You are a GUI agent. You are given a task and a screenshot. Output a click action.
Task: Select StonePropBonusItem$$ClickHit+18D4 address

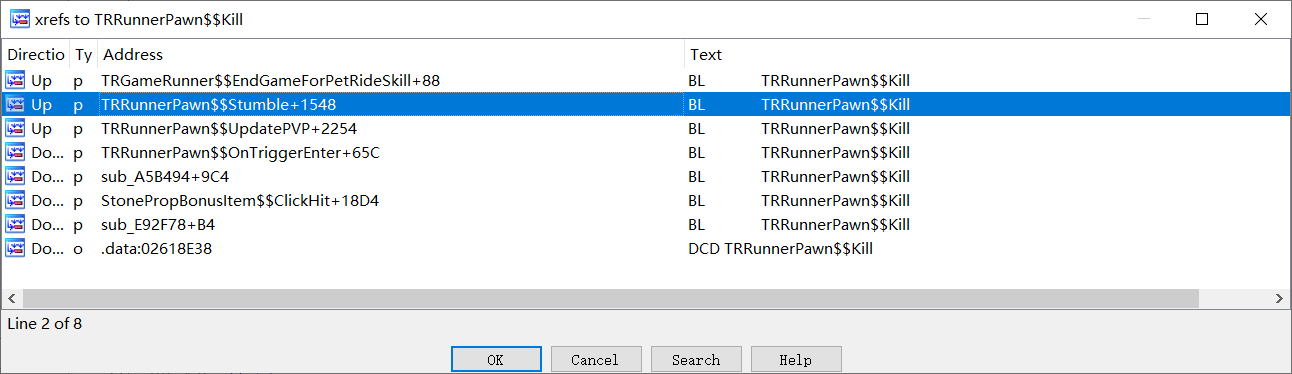coord(240,200)
